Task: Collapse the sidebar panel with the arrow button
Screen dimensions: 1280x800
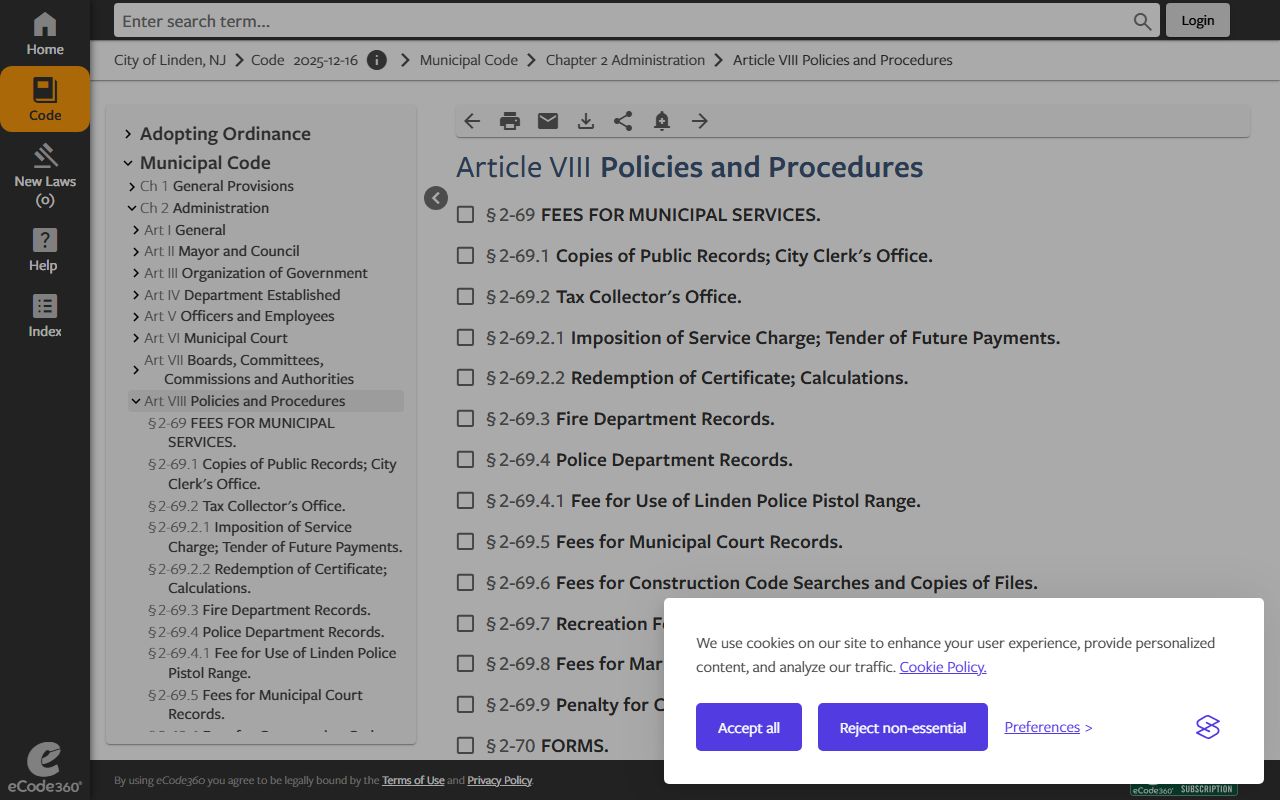Action: coord(436,198)
